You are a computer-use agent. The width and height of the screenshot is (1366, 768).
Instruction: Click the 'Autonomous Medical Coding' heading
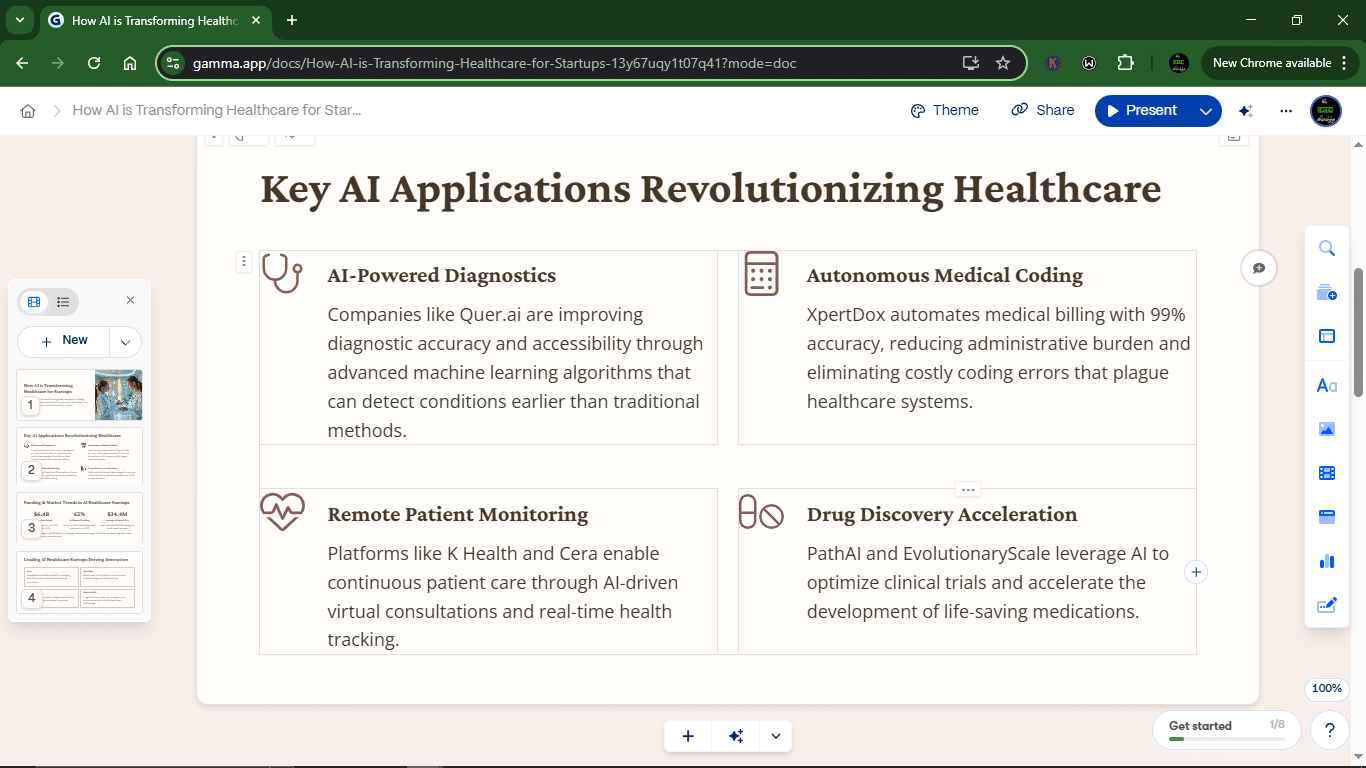click(945, 276)
